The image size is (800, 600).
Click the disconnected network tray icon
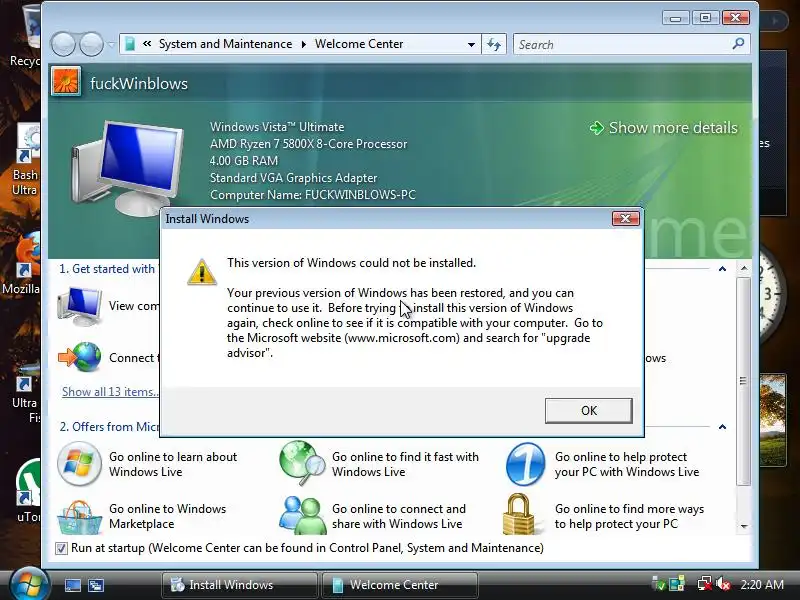[x=705, y=584]
